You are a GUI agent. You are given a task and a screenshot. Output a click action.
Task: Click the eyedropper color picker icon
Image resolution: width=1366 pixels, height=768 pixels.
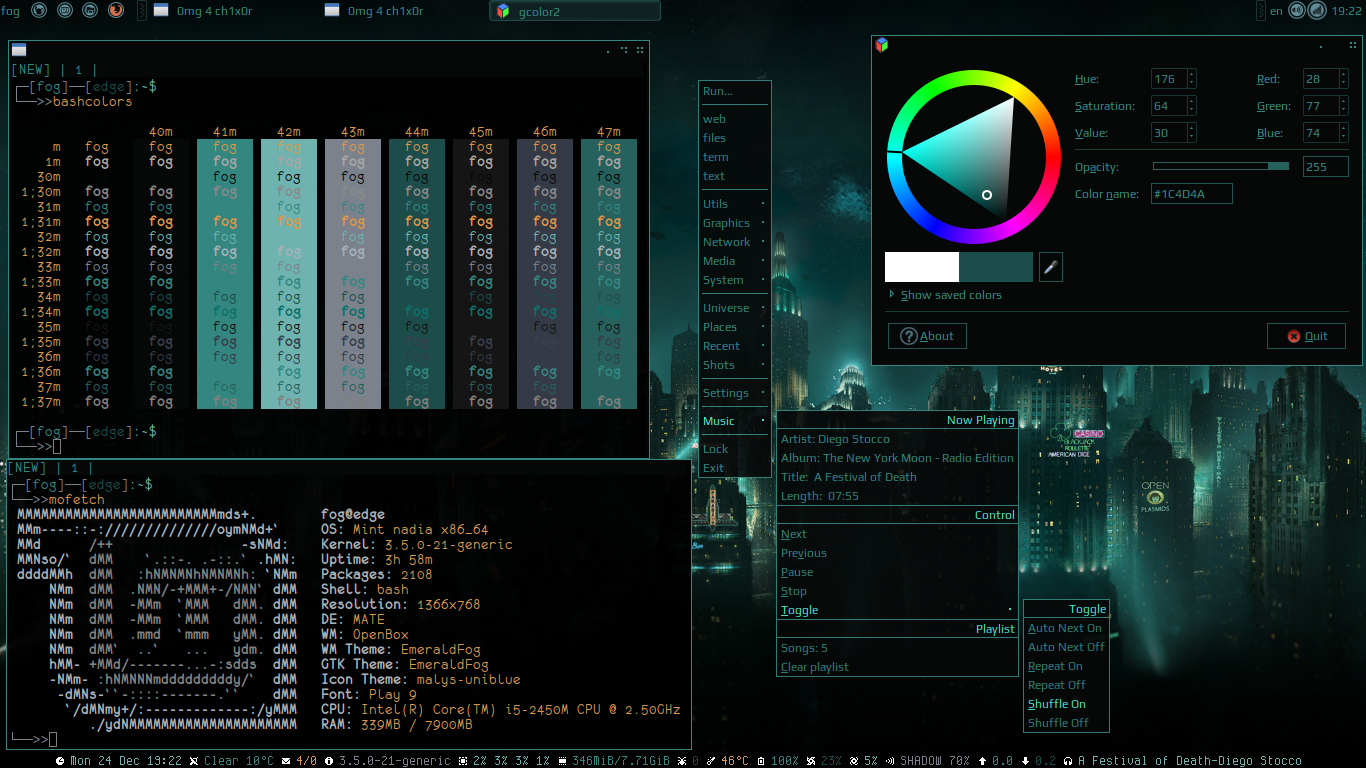(x=1050, y=267)
